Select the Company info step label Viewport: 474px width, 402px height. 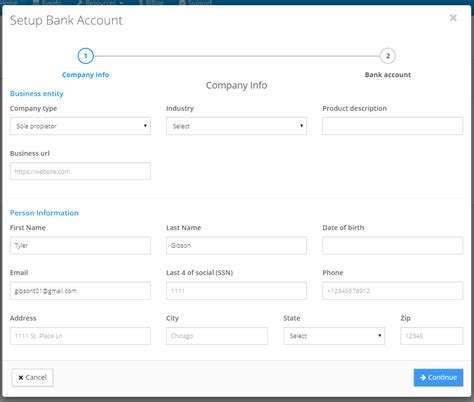86,75
